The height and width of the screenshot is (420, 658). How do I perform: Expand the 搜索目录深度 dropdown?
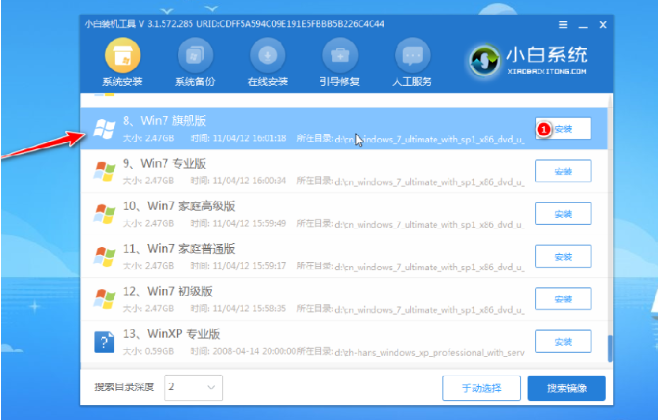[x=193, y=387]
